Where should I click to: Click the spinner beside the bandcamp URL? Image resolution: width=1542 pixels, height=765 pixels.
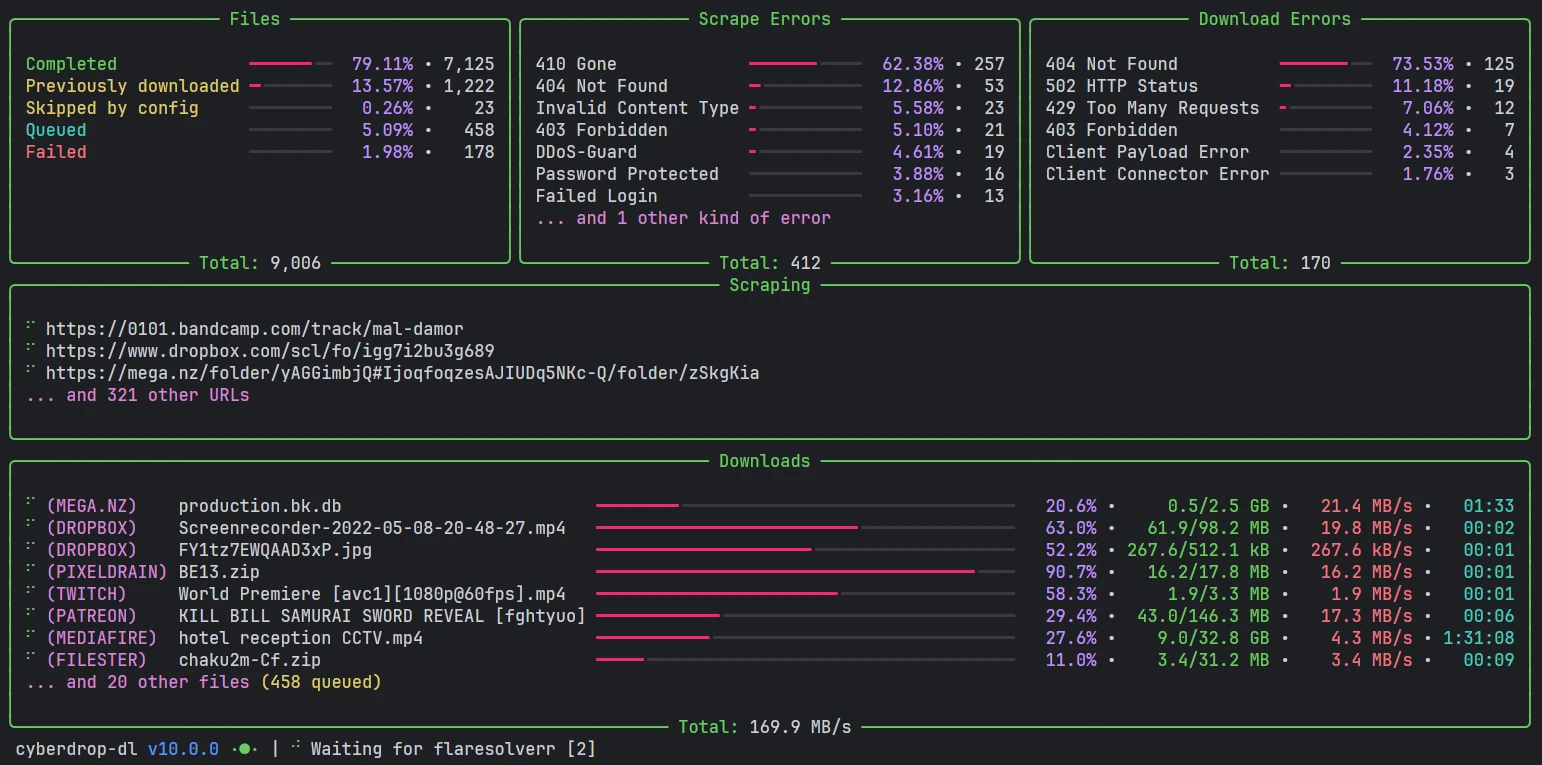click(31, 327)
